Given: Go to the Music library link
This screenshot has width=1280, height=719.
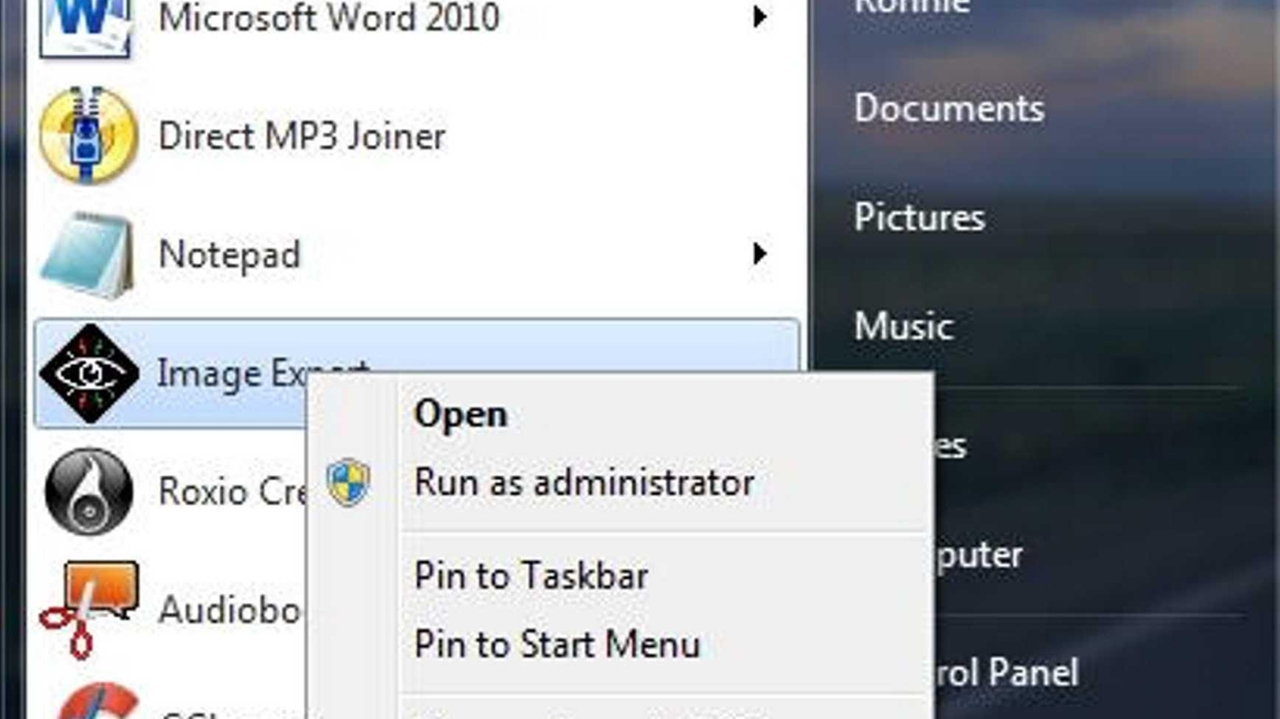Looking at the screenshot, I should tap(903, 326).
